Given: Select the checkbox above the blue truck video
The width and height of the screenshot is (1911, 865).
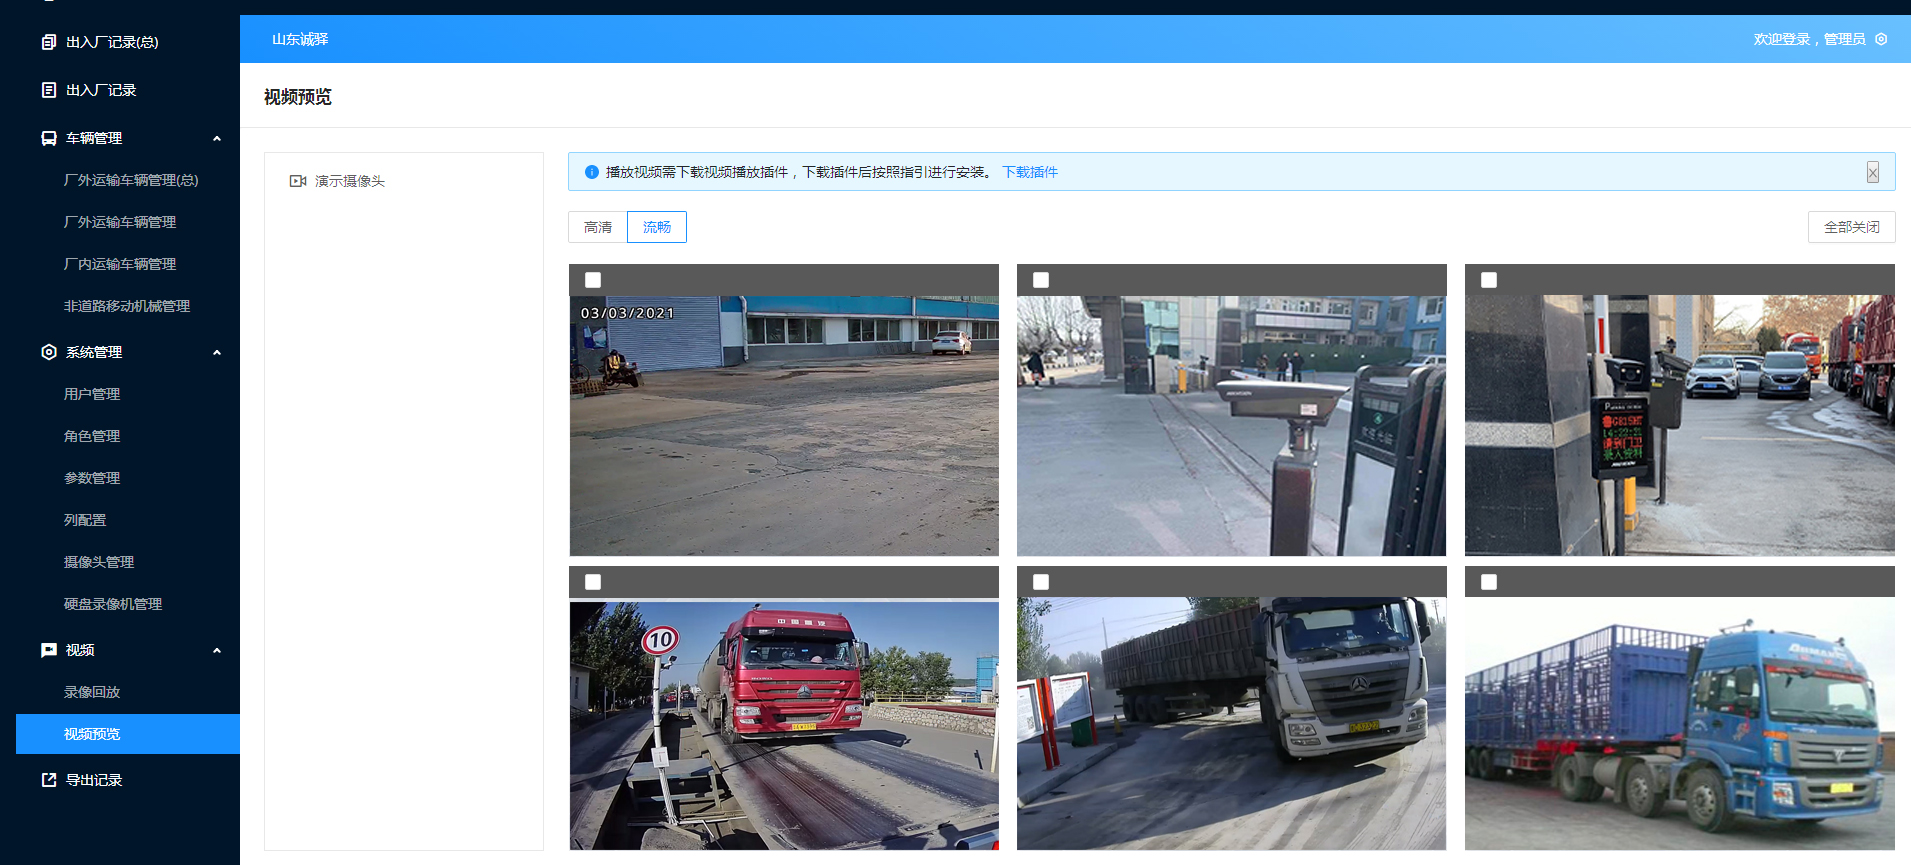Looking at the screenshot, I should pyautogui.click(x=1489, y=582).
